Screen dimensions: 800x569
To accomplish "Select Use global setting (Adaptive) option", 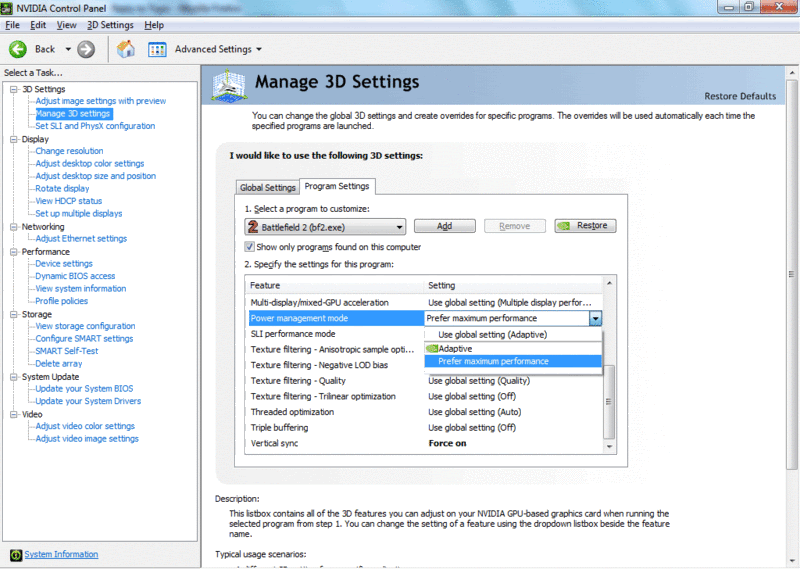I will [x=513, y=335].
